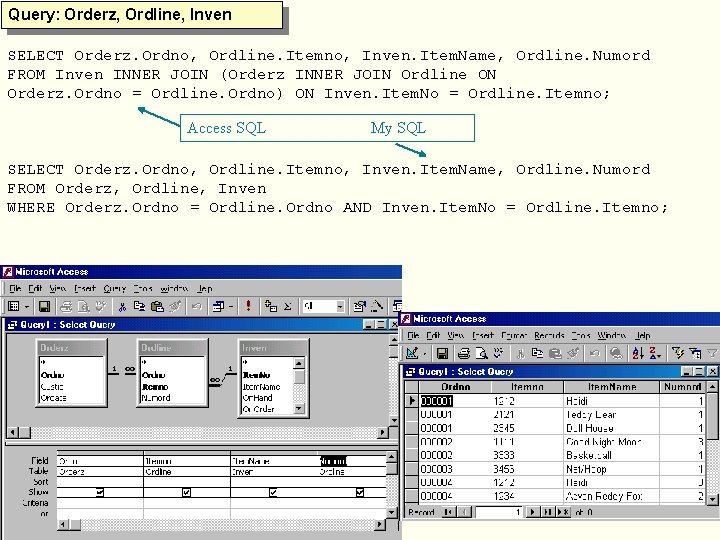This screenshot has height=540, width=720.
Task: Open Edit menu in the query design window
Action: click(35, 288)
